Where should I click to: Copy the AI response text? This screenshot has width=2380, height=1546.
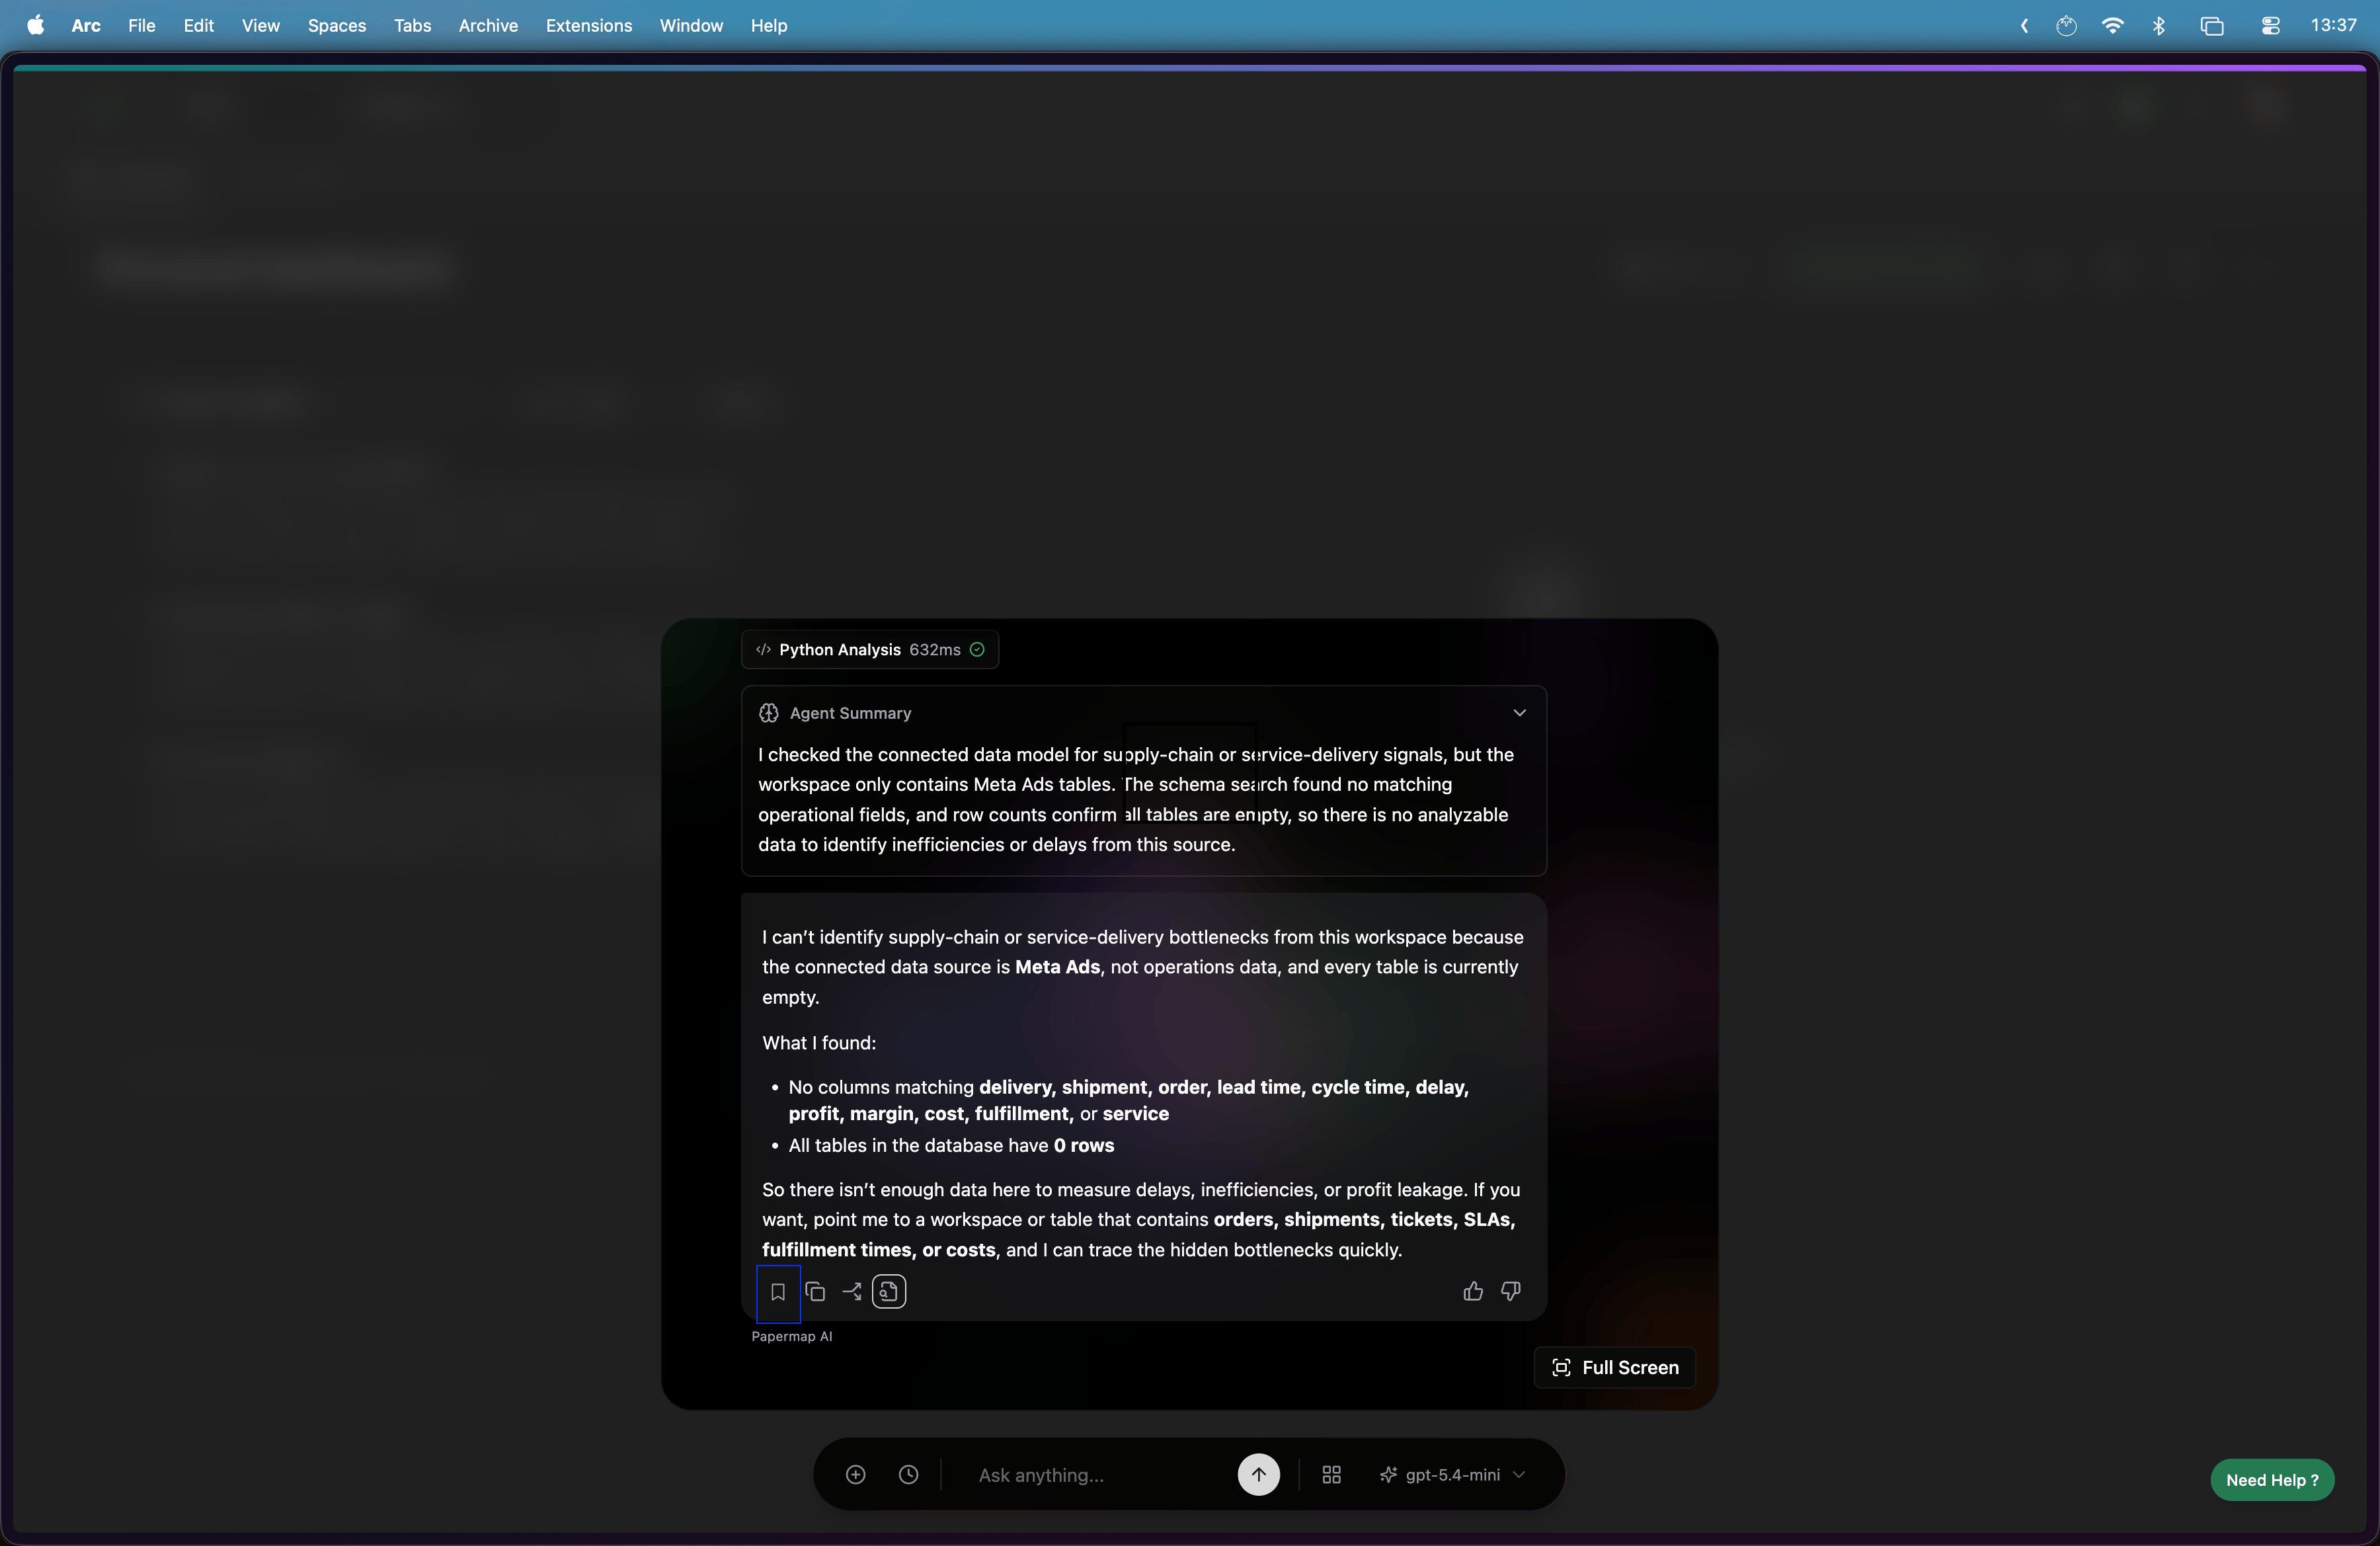815,1292
